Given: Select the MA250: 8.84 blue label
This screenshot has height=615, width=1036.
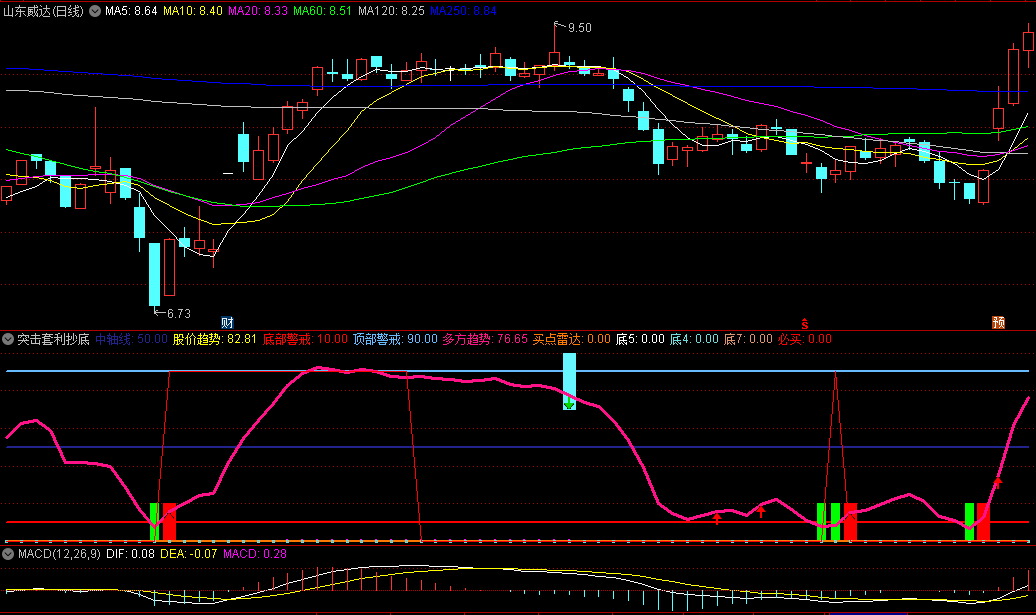Looking at the screenshot, I should (x=463, y=11).
